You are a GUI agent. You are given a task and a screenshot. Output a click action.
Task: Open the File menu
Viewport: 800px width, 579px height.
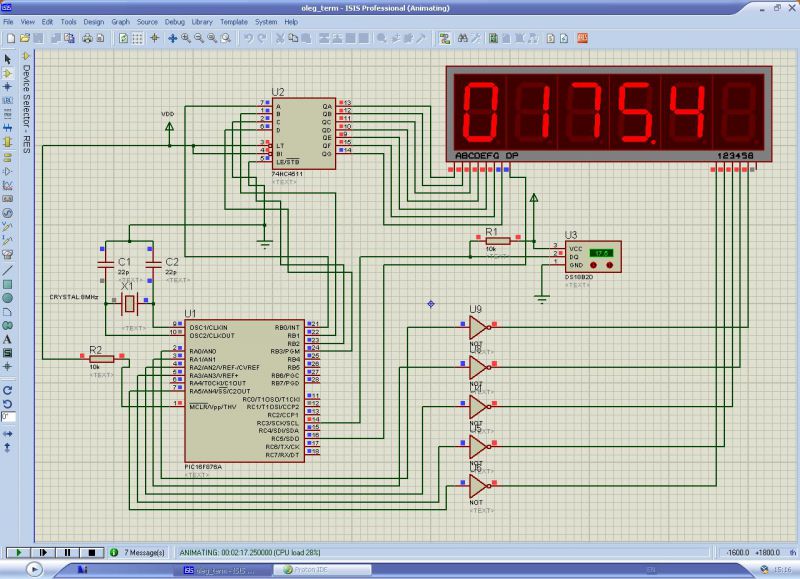[x=9, y=22]
